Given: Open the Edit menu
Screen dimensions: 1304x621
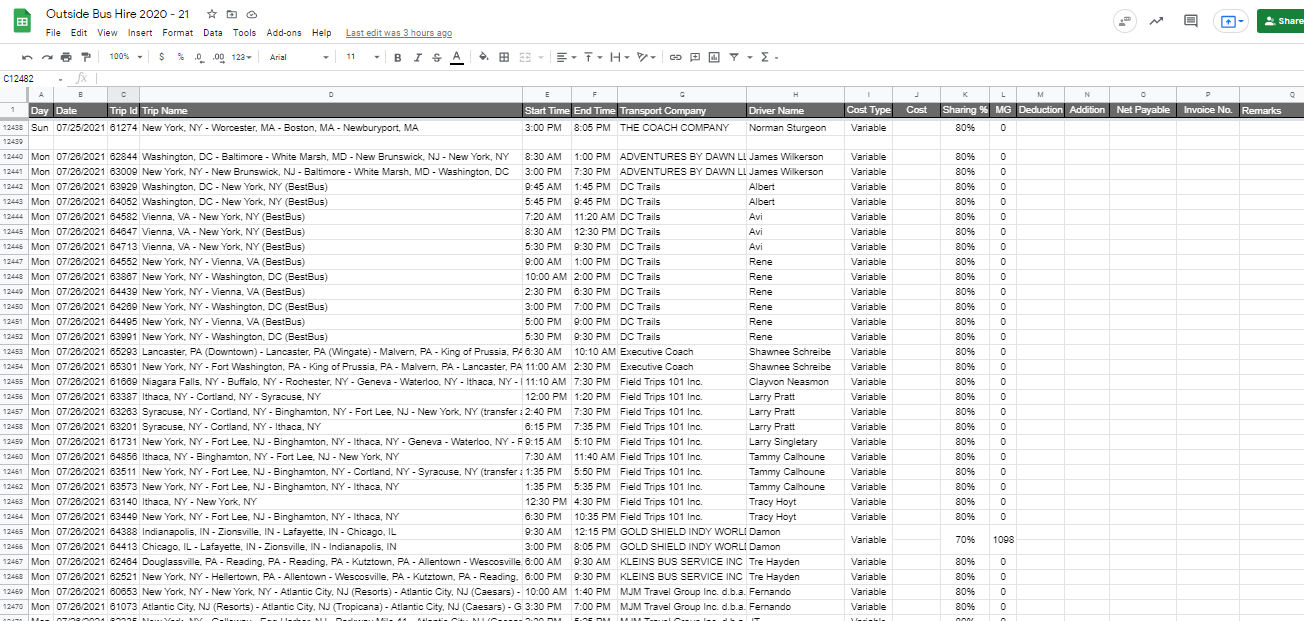Looking at the screenshot, I should [x=79, y=33].
